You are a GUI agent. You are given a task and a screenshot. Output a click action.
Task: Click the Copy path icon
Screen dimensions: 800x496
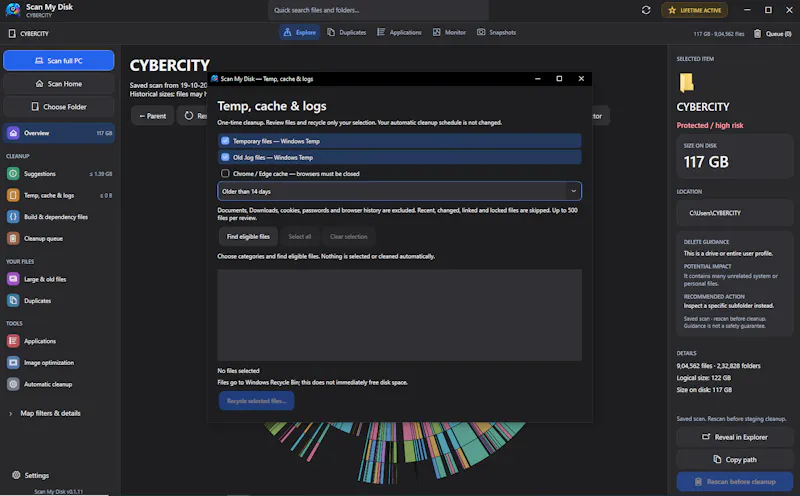pos(717,459)
